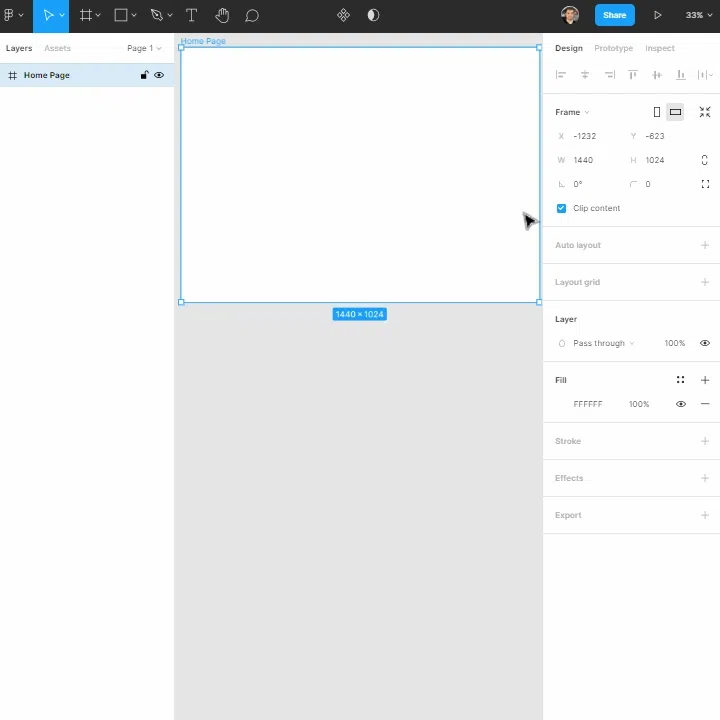Toggle visibility of FFFFFF fill

point(681,404)
